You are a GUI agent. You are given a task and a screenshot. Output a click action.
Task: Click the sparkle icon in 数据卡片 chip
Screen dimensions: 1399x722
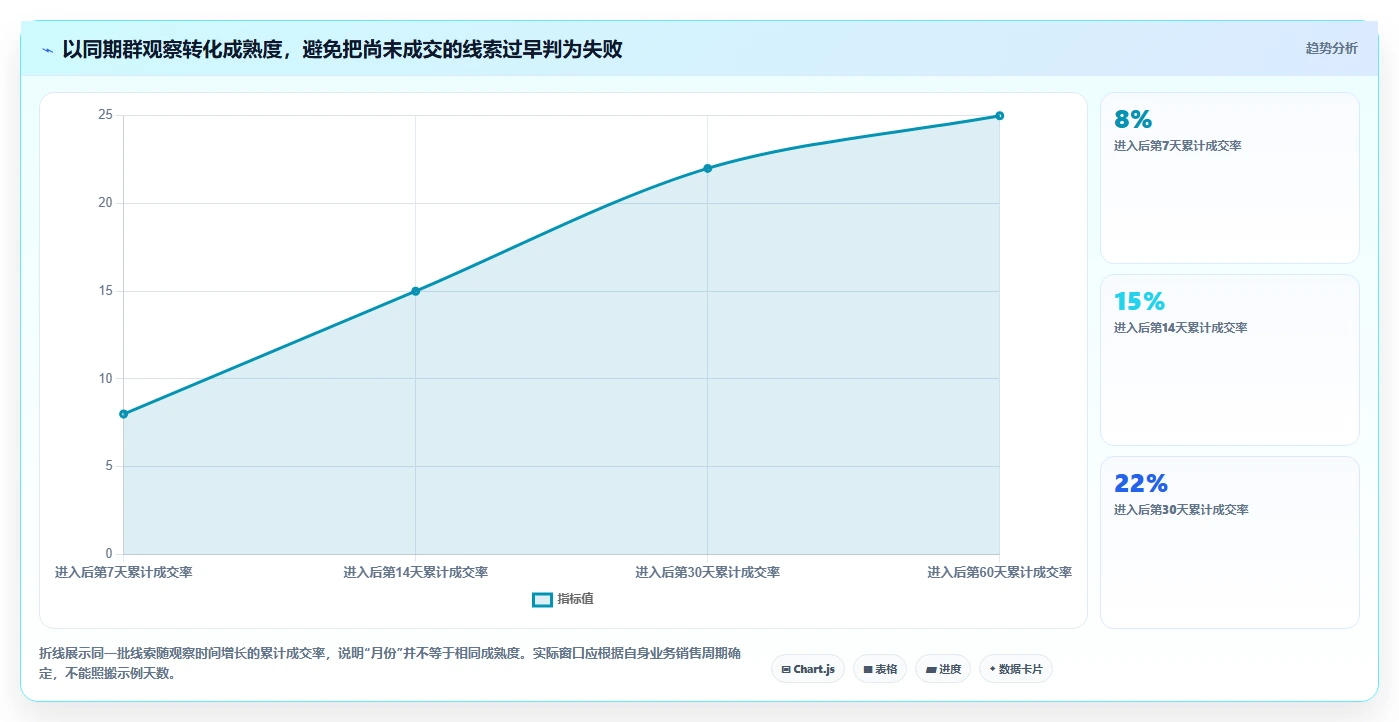coord(992,669)
